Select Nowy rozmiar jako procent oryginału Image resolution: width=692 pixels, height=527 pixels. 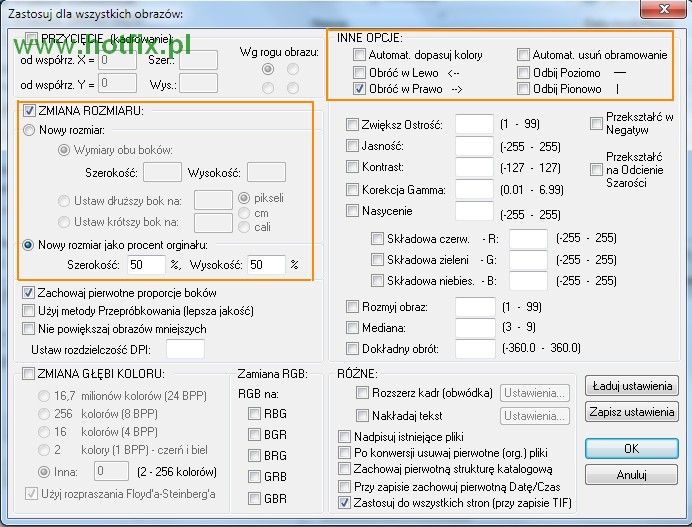click(30, 244)
